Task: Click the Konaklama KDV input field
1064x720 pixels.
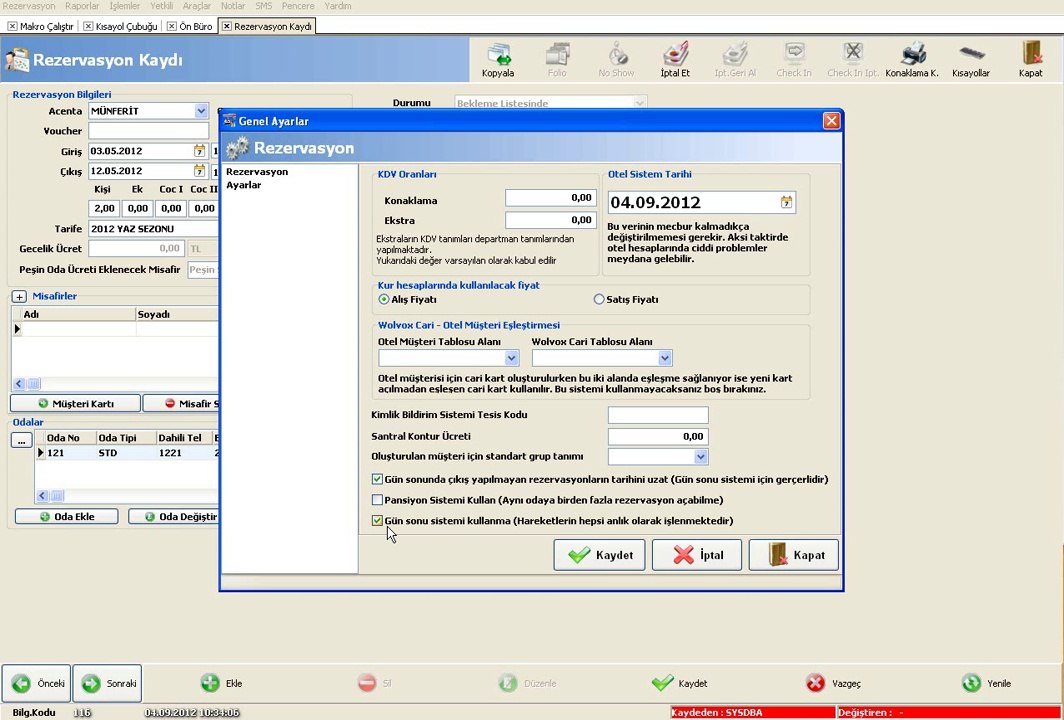Action: [x=550, y=198]
